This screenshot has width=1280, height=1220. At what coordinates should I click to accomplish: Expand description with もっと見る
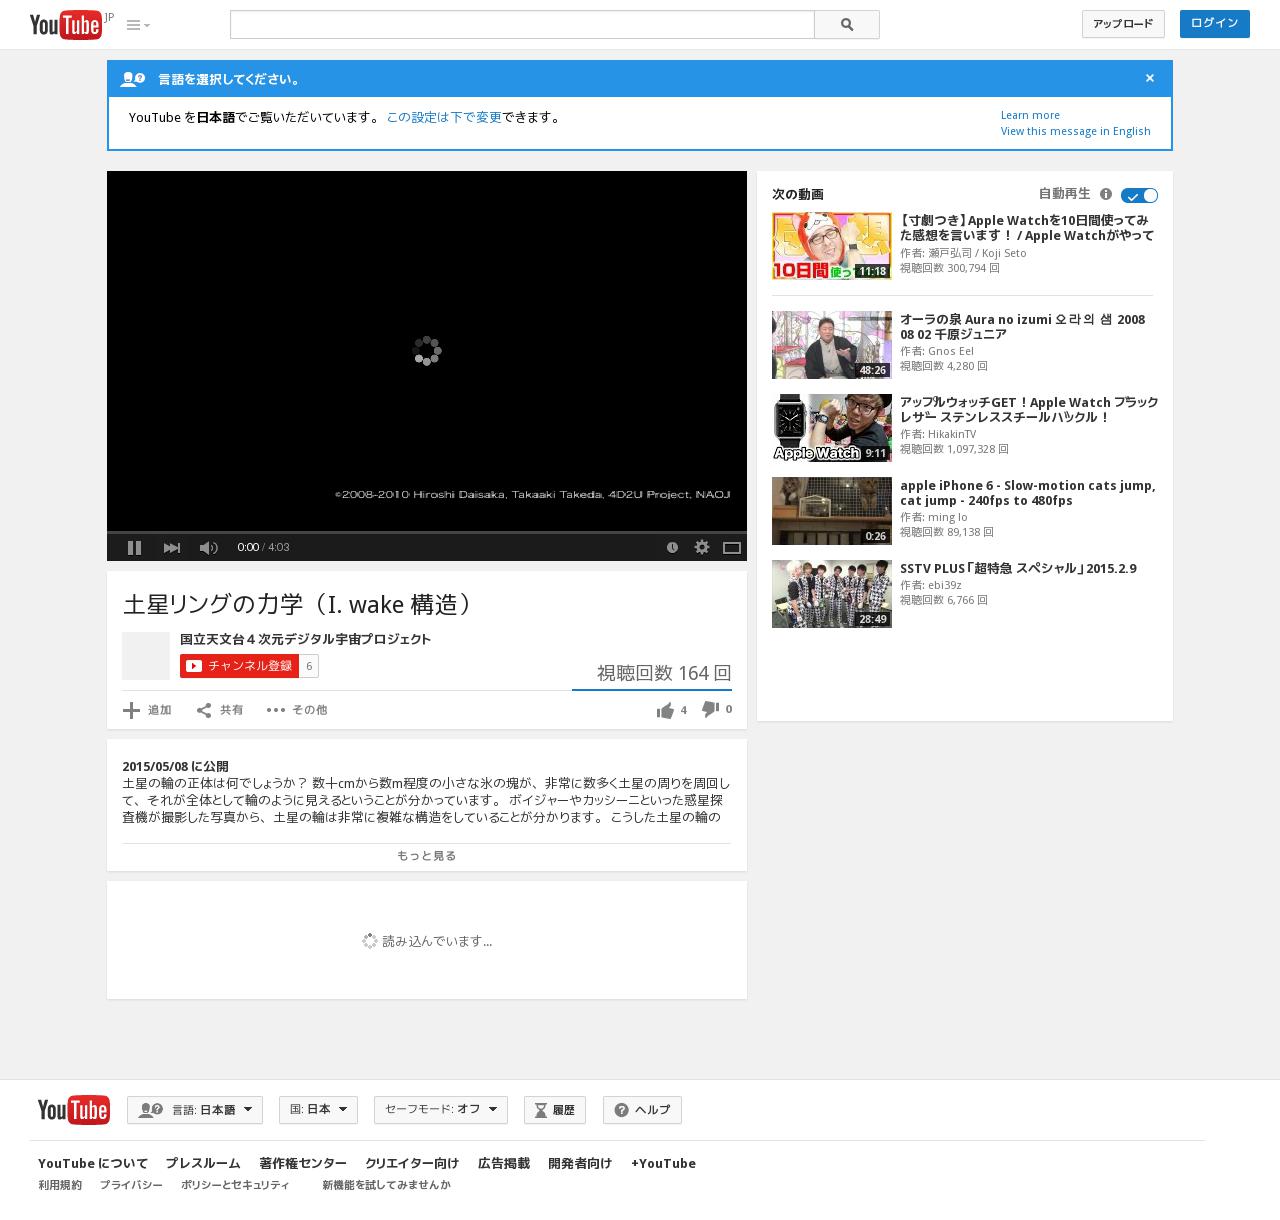point(426,856)
